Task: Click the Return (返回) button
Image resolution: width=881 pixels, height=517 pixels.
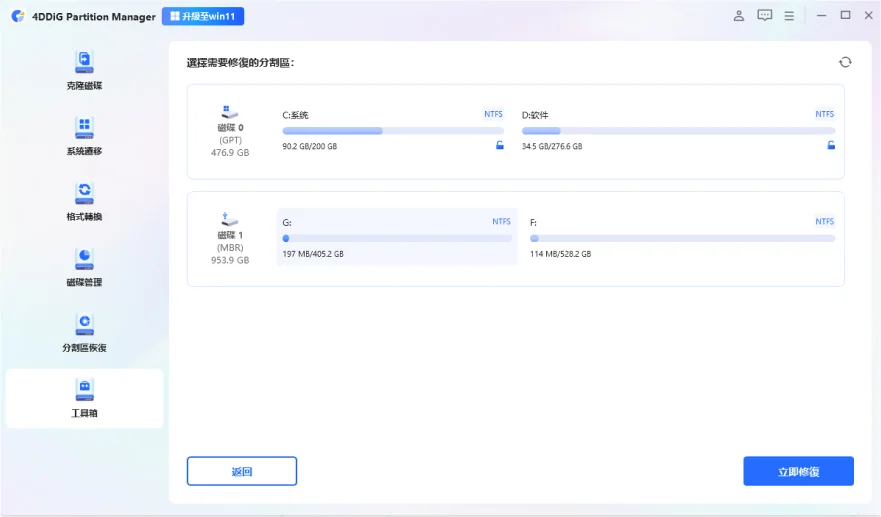Action: point(242,471)
